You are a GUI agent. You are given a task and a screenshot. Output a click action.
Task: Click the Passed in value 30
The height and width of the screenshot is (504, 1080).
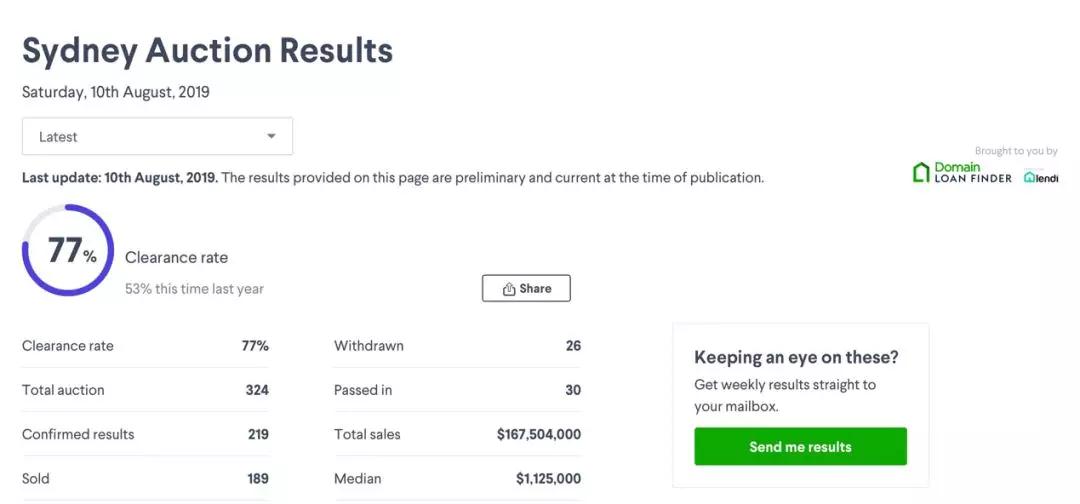click(x=572, y=390)
